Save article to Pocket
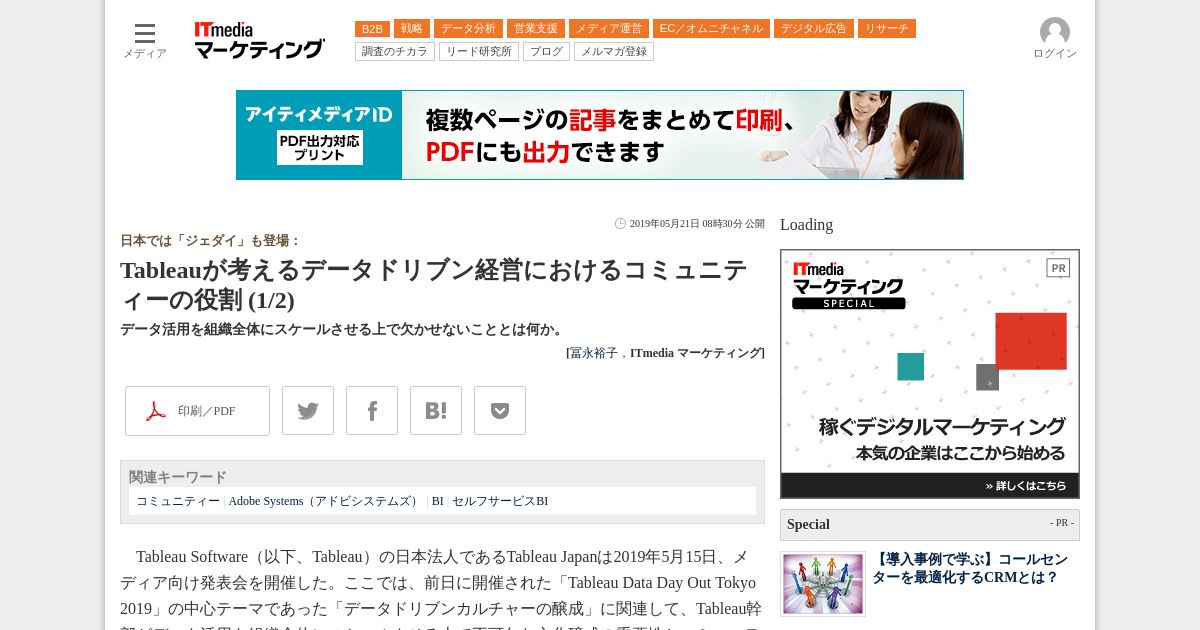This screenshot has height=630, width=1200. coord(500,411)
